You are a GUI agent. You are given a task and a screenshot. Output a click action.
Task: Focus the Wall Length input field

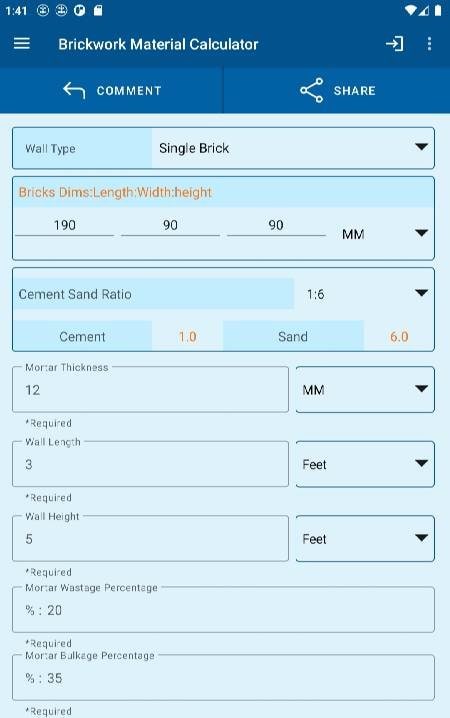coord(150,464)
